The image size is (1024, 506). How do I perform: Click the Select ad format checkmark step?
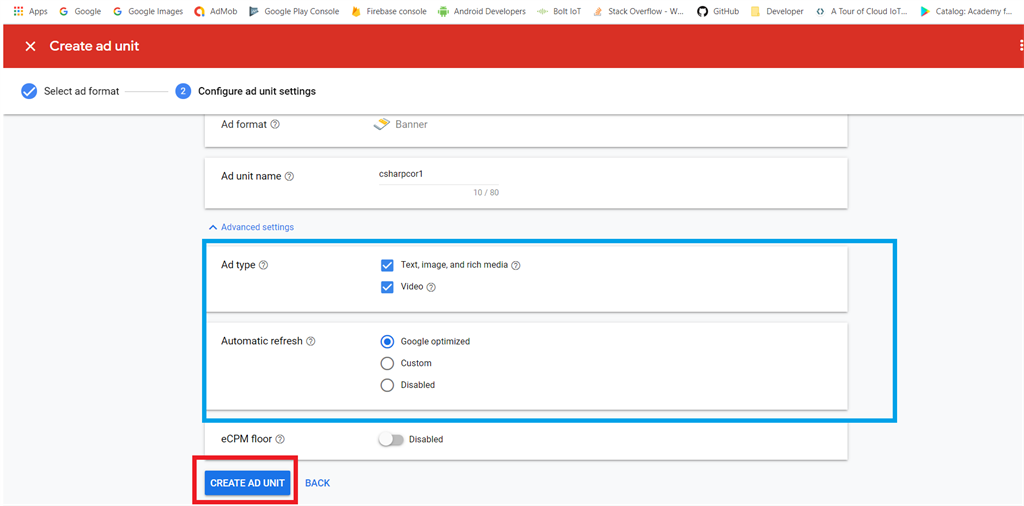point(29,91)
